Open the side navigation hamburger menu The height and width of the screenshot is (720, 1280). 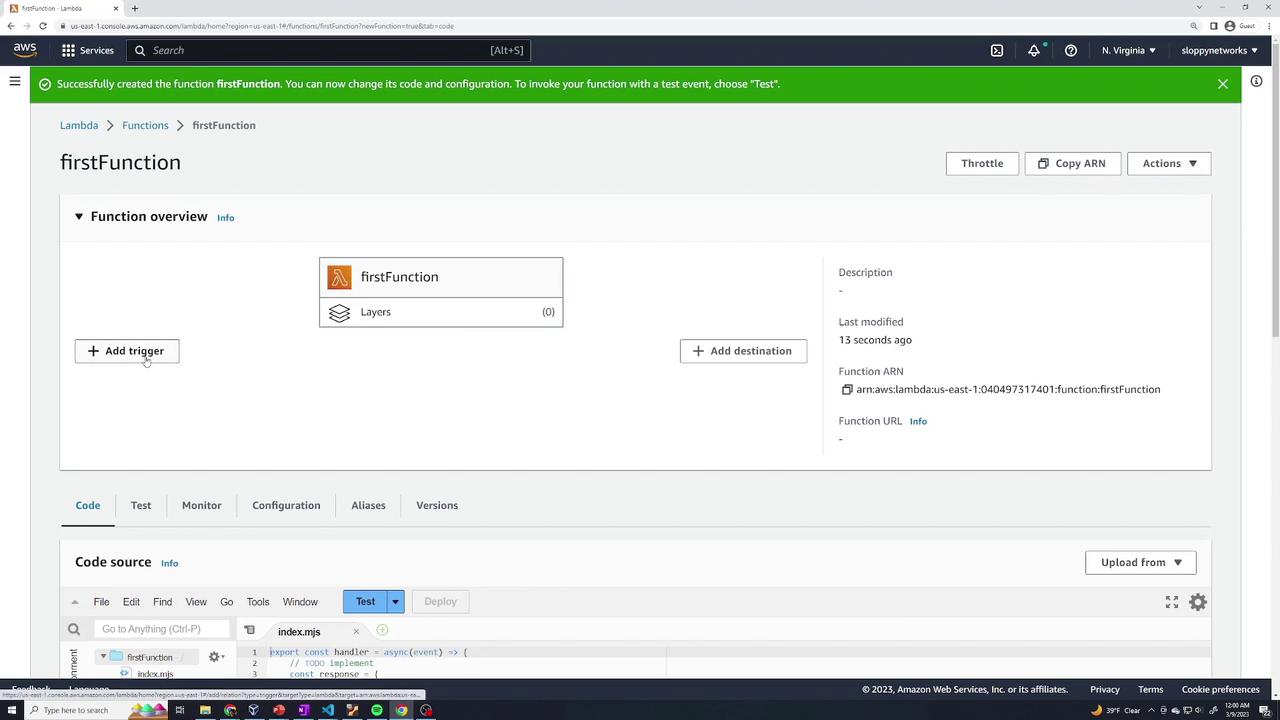click(15, 81)
